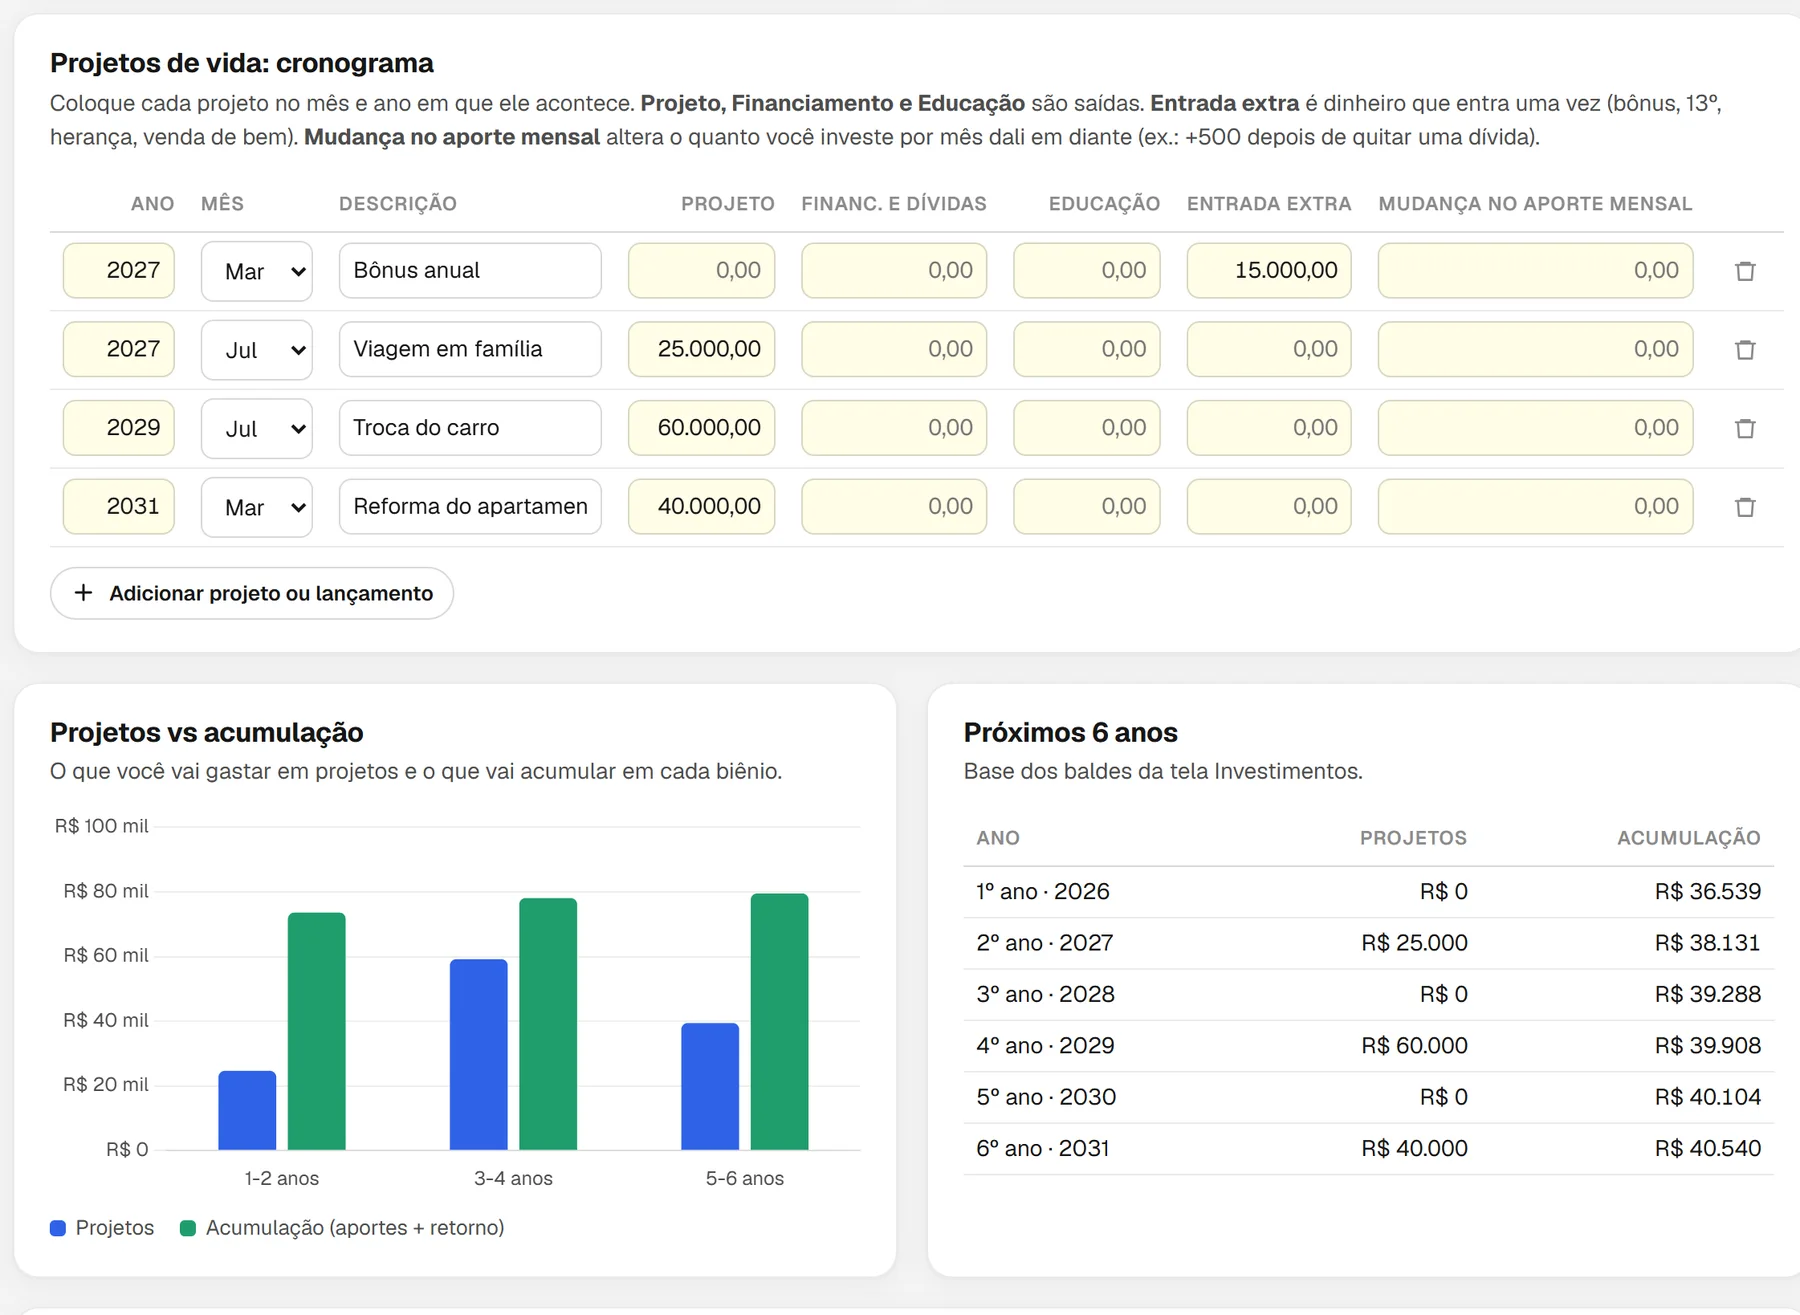
Task: Click the Mudança no aporte mensal header
Action: (1536, 204)
